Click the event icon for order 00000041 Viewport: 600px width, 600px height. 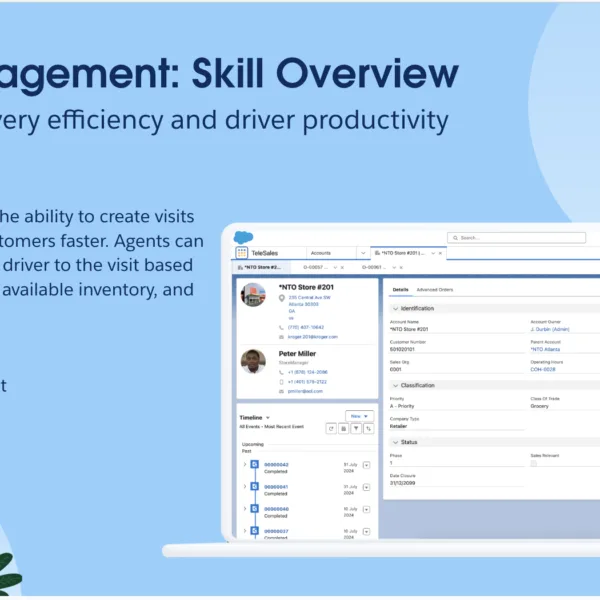[255, 486]
